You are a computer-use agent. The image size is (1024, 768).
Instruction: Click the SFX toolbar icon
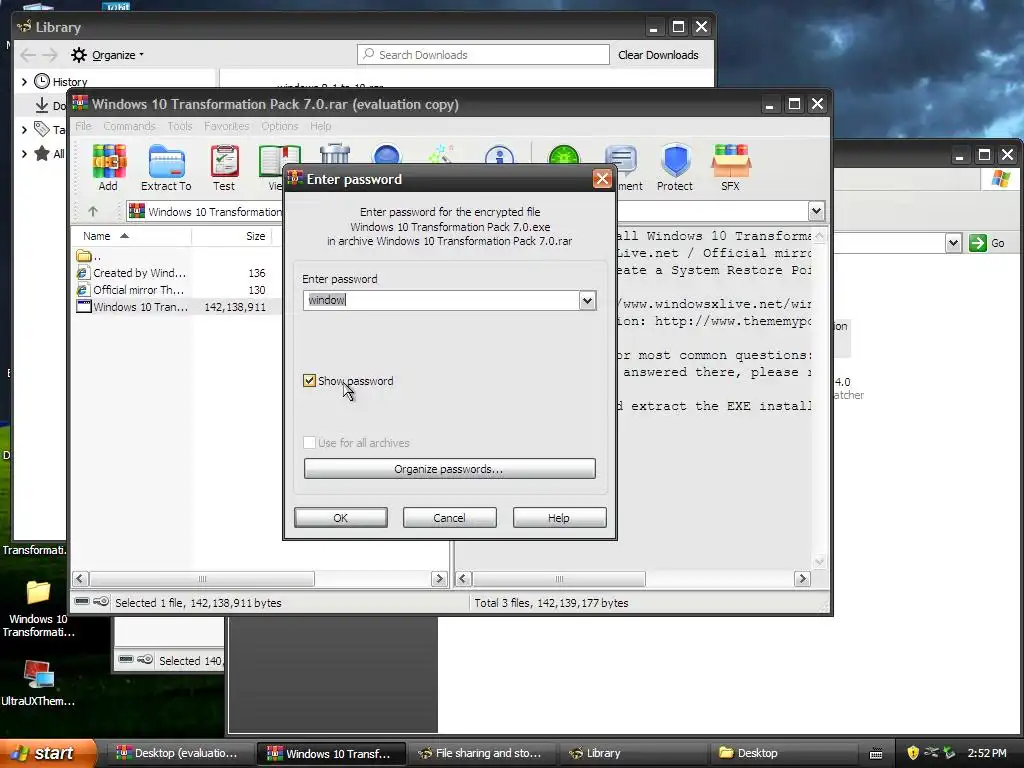pyautogui.click(x=731, y=161)
